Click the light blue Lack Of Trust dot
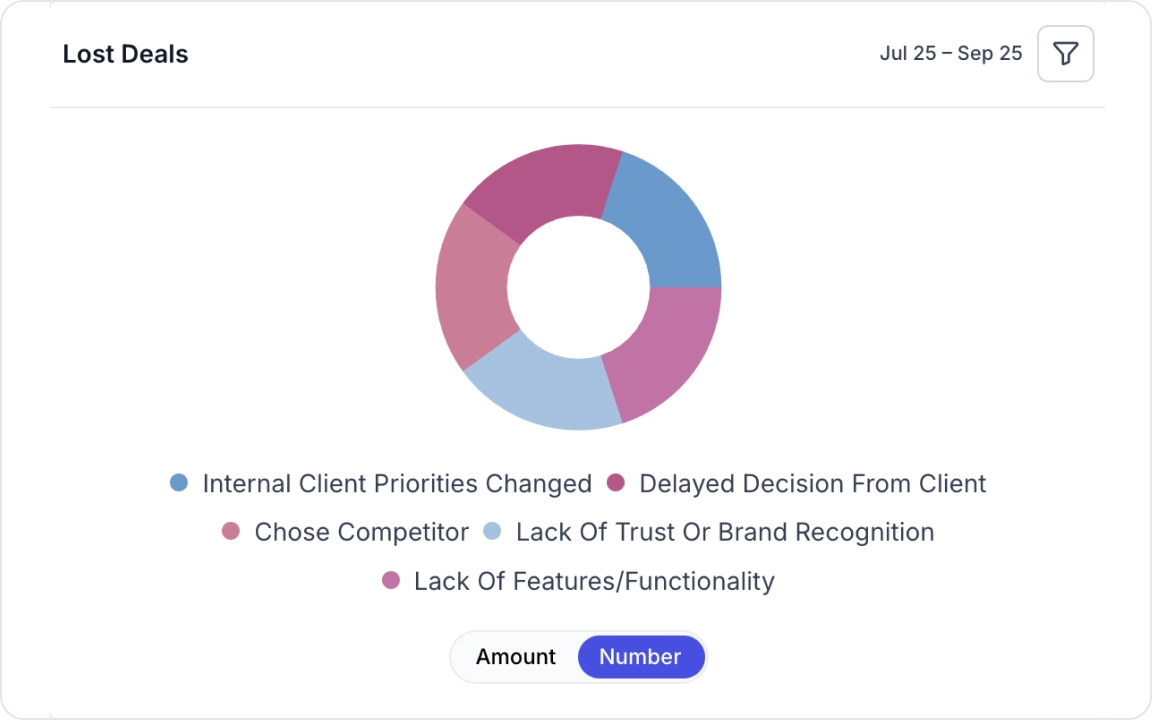The width and height of the screenshot is (1152, 720). point(492,532)
